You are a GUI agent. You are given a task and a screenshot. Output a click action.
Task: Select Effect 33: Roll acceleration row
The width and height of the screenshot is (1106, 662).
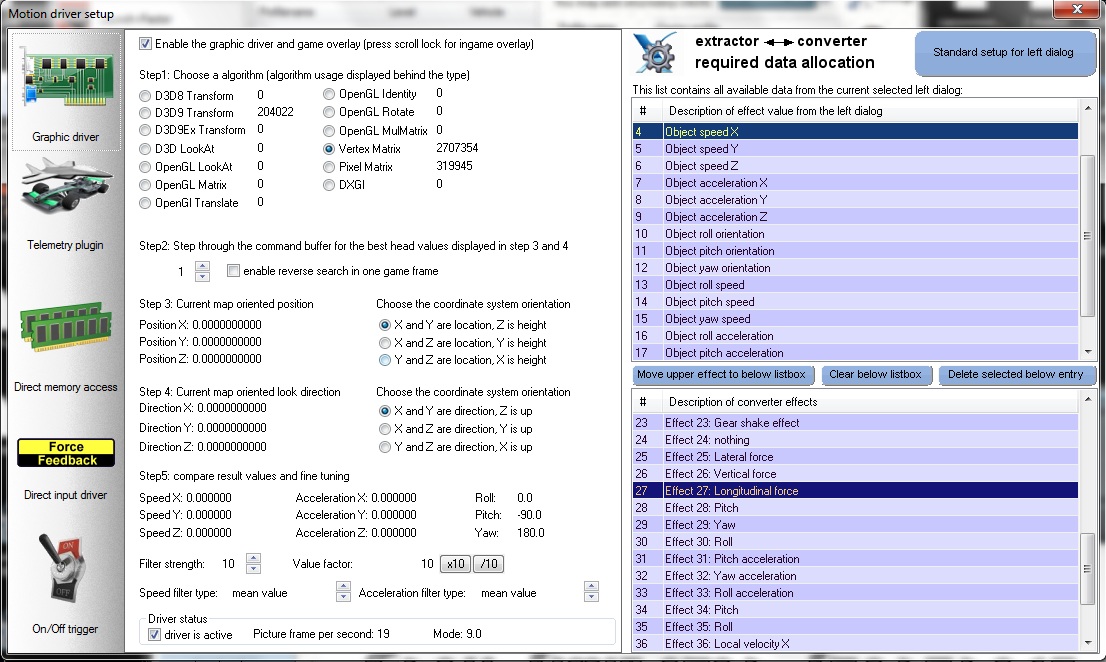856,593
